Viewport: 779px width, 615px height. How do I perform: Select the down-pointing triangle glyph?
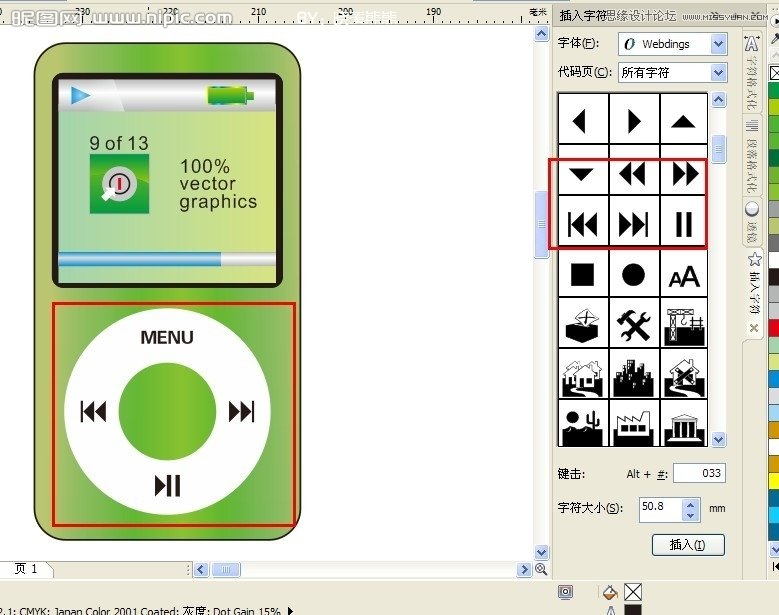click(x=583, y=174)
